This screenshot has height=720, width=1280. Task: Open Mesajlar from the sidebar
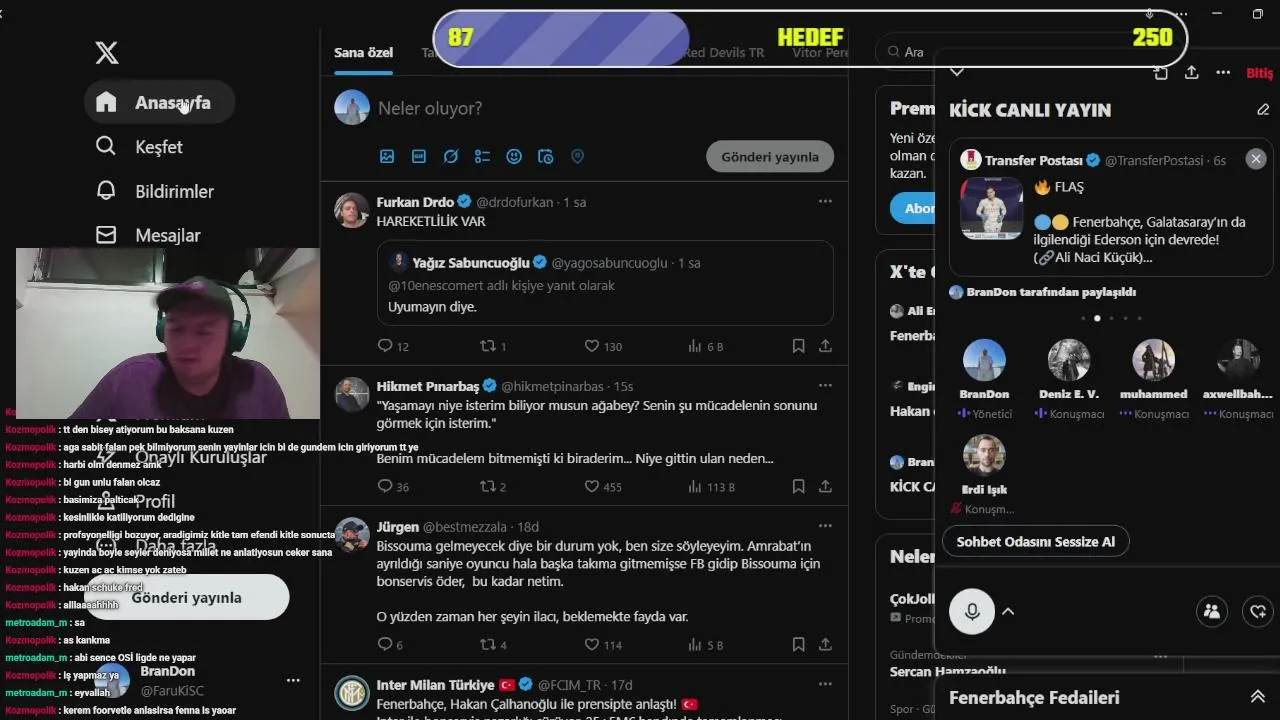point(148,235)
